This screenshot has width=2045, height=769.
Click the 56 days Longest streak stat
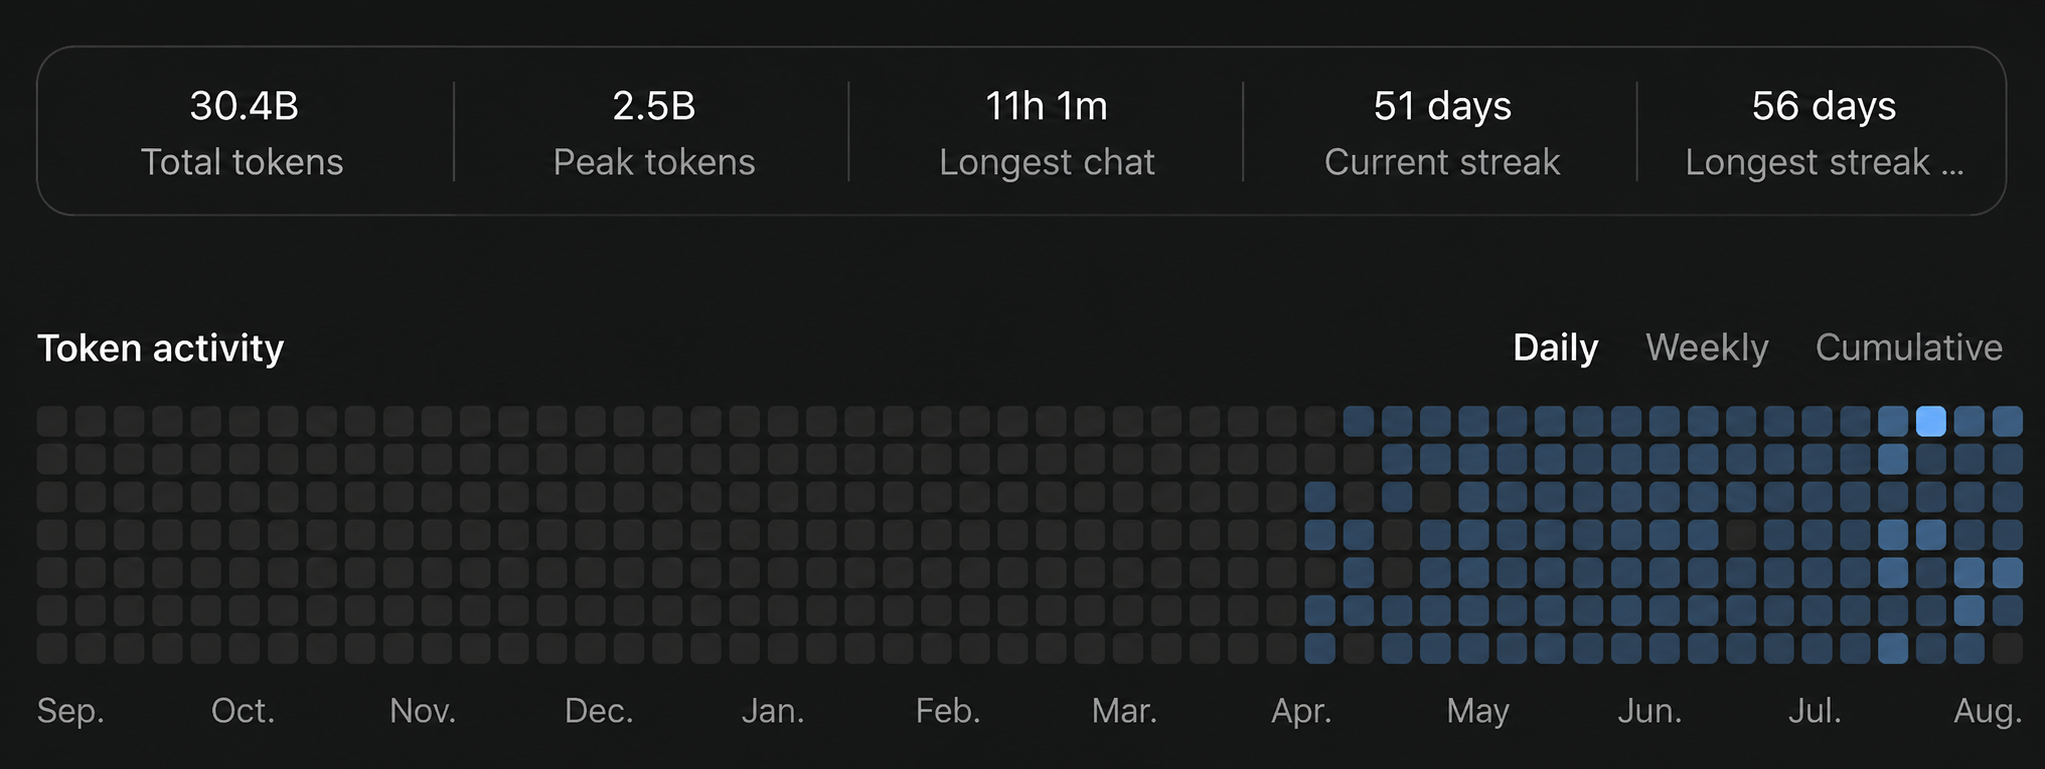[x=1824, y=132]
